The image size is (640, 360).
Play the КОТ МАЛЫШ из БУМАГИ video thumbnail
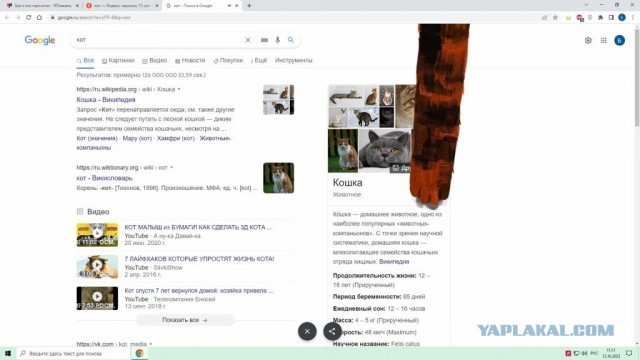97,235
